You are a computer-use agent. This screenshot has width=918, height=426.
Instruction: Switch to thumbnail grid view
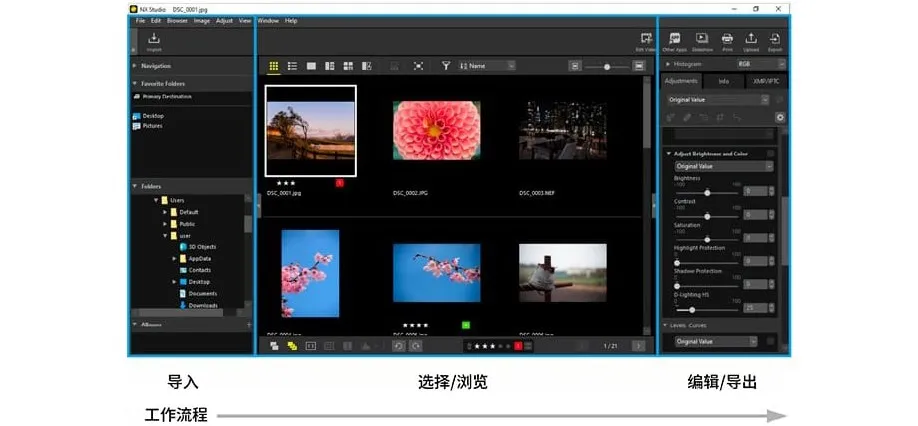(x=274, y=65)
